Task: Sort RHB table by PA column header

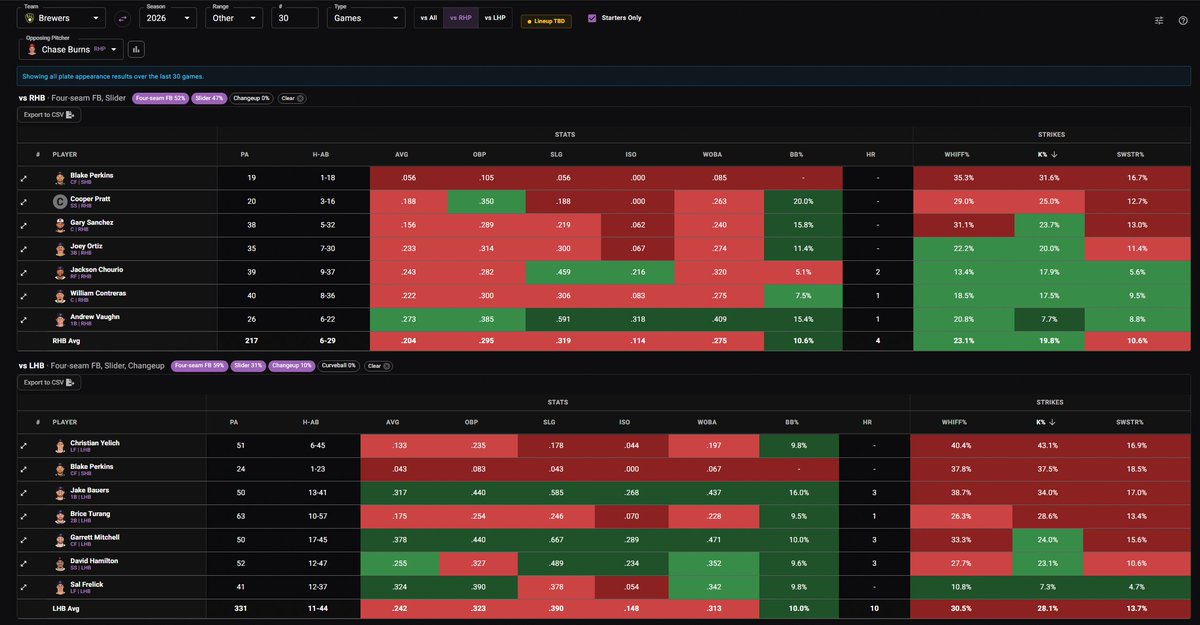Action: [x=244, y=155]
